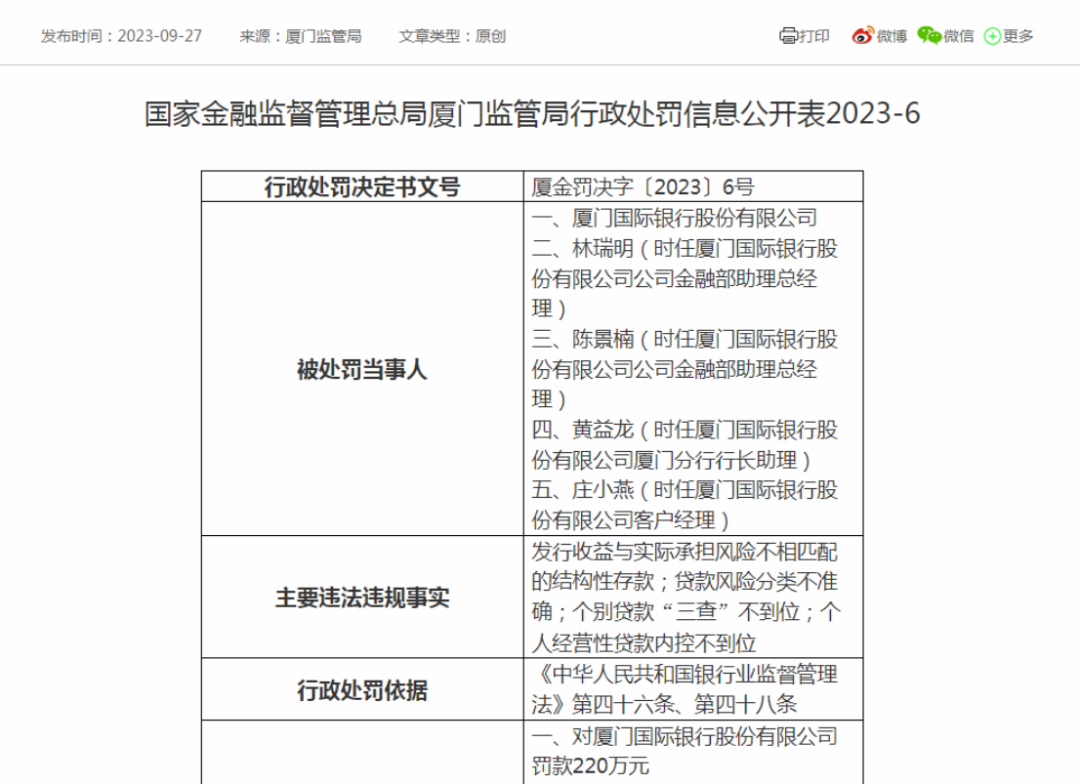Image resolution: width=1080 pixels, height=784 pixels.
Task: Click the publish date 2023-09-27
Action: [160, 36]
